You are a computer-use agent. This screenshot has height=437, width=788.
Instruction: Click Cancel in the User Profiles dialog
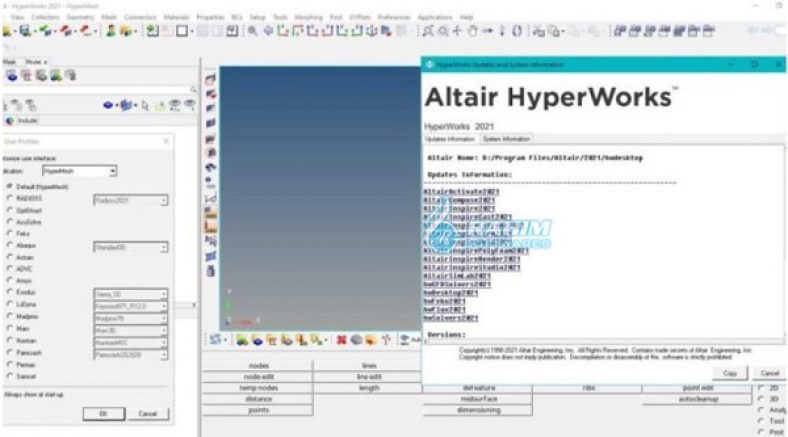coord(148,414)
